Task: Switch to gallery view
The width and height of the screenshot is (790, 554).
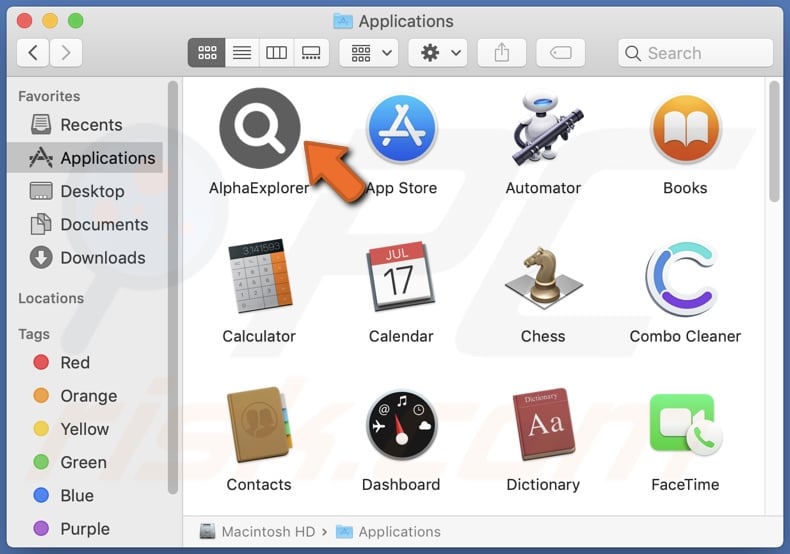Action: (311, 52)
